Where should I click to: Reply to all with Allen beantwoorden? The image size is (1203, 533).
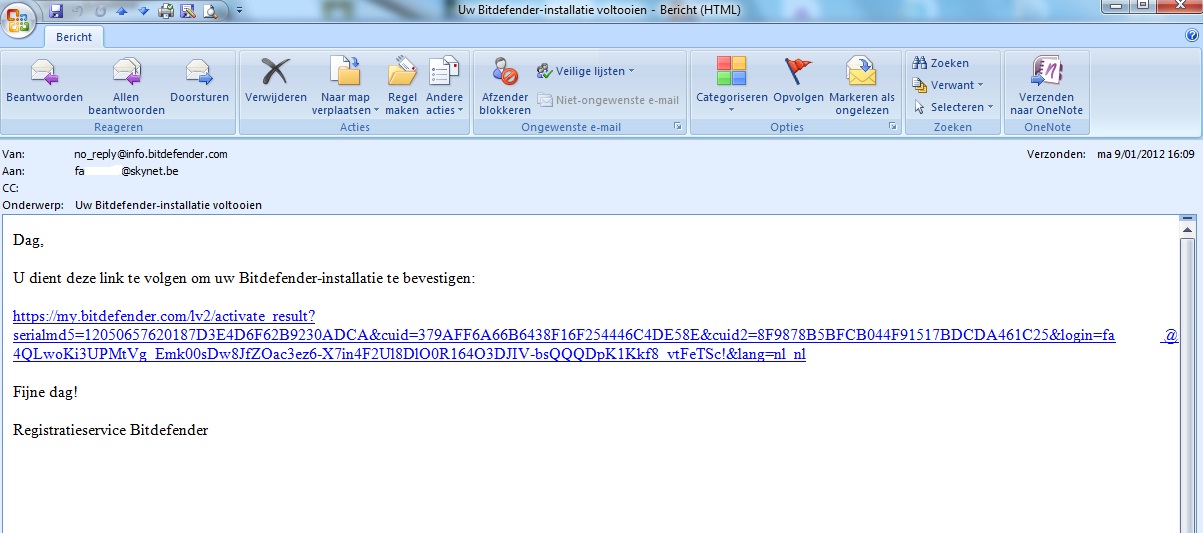pyautogui.click(x=127, y=85)
